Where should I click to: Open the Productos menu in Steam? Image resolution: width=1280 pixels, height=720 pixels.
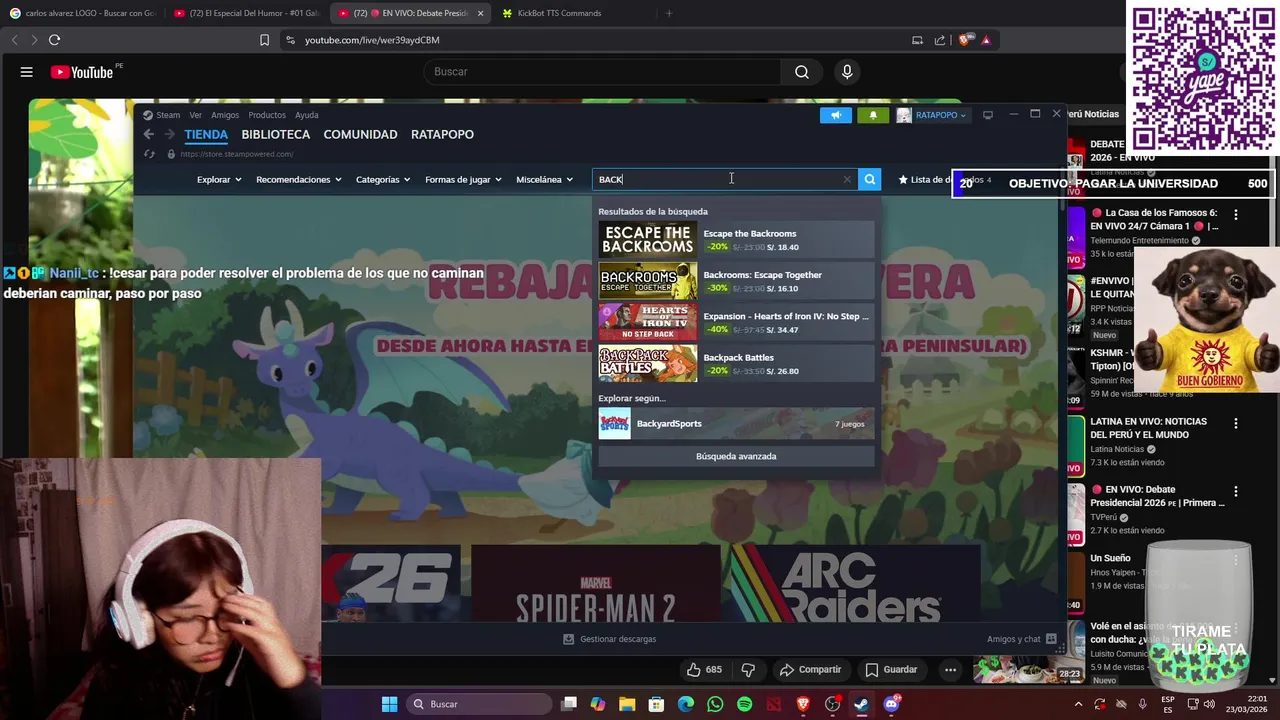click(x=267, y=115)
